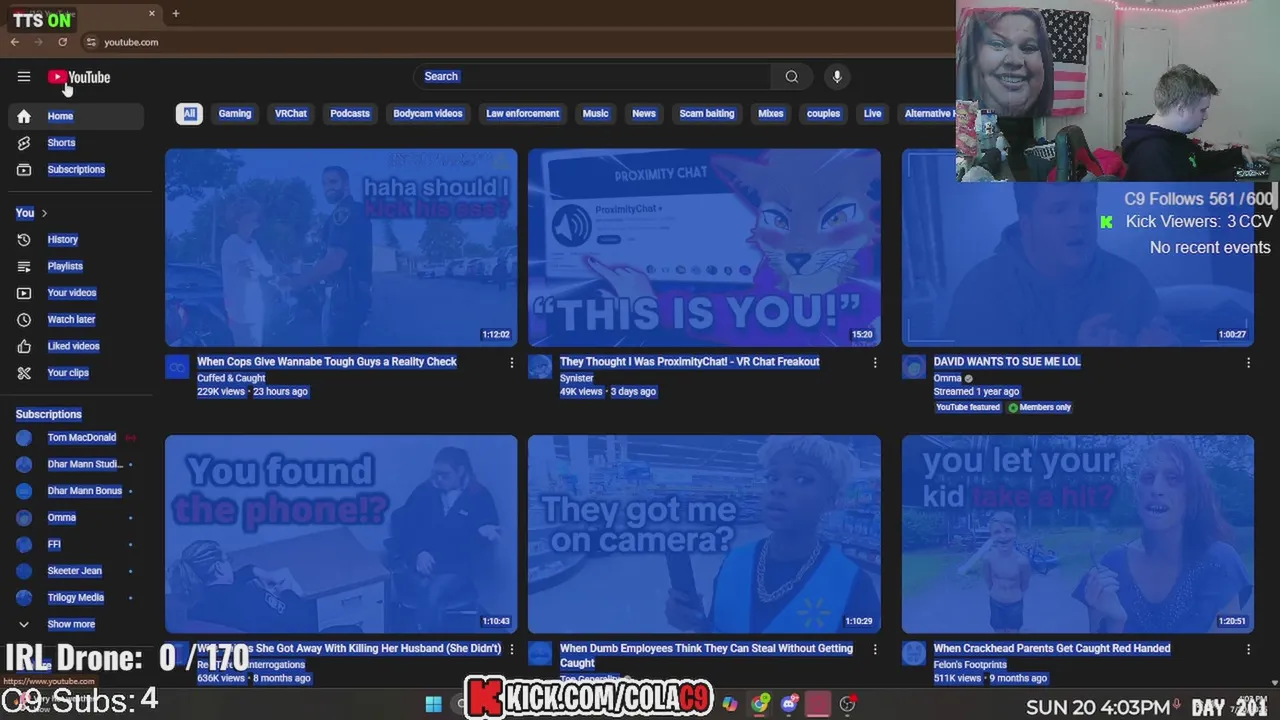The image size is (1280, 720).
Task: Click the Liked videos thumbs-up icon
Action: coord(24,346)
